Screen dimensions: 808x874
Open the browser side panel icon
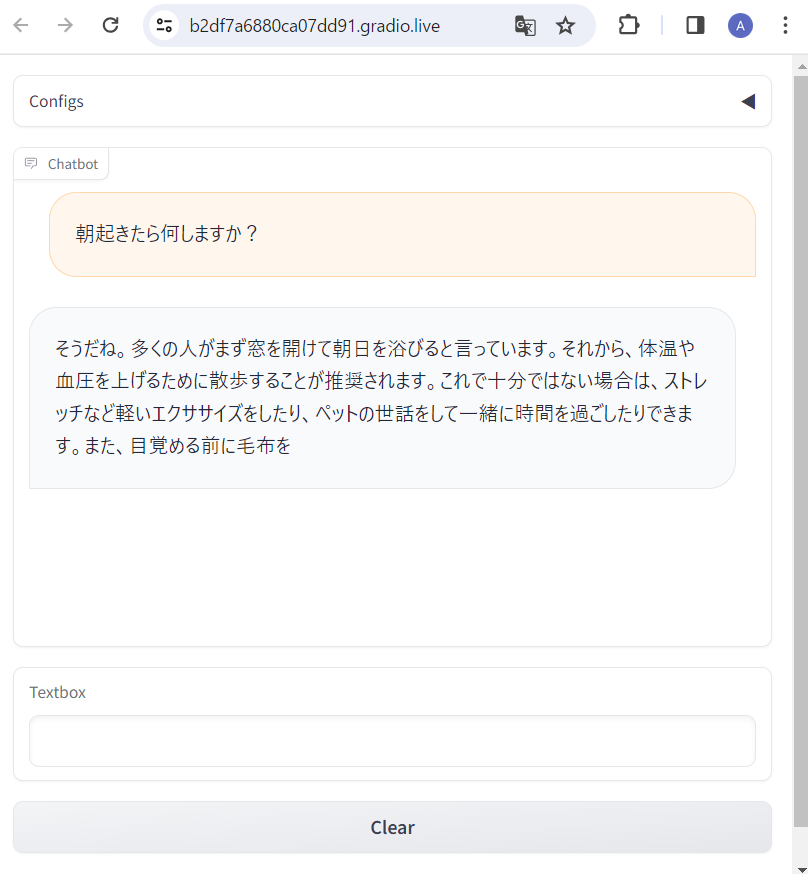[x=694, y=25]
